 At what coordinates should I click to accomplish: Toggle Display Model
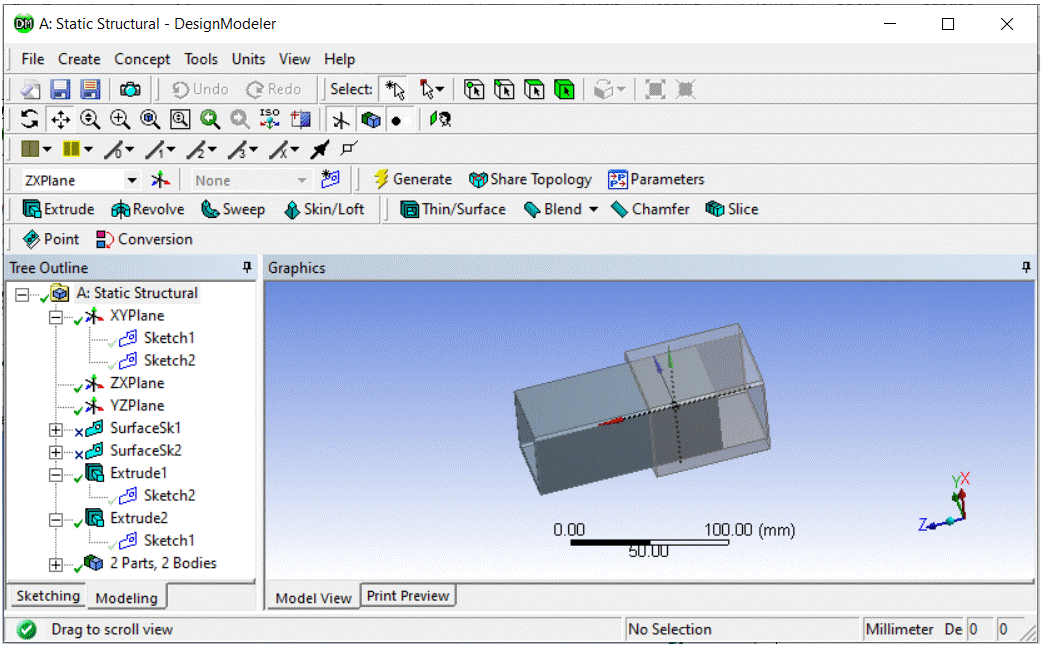[371, 120]
